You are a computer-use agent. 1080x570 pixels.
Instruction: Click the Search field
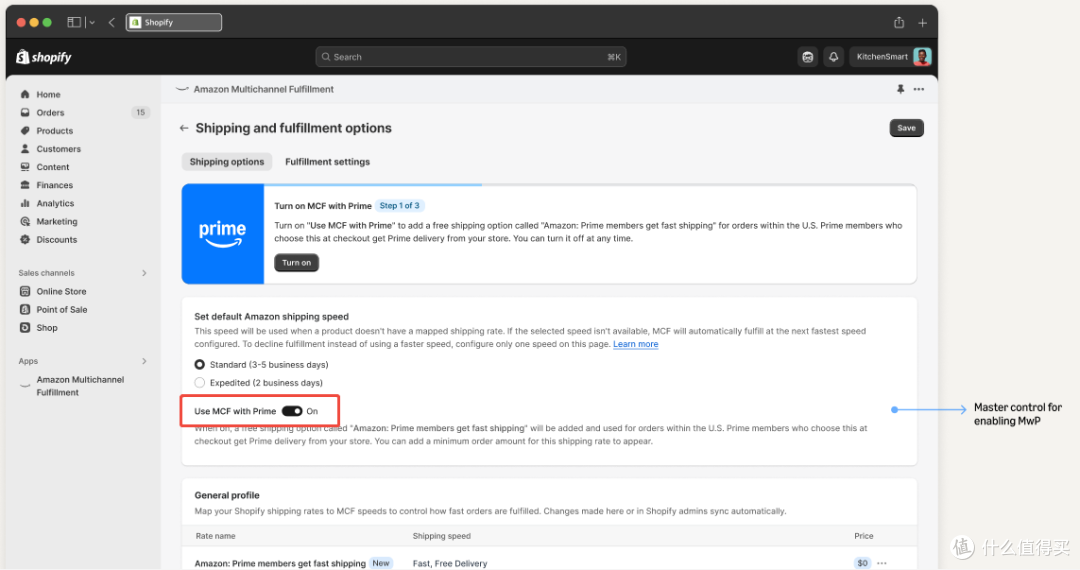click(470, 57)
